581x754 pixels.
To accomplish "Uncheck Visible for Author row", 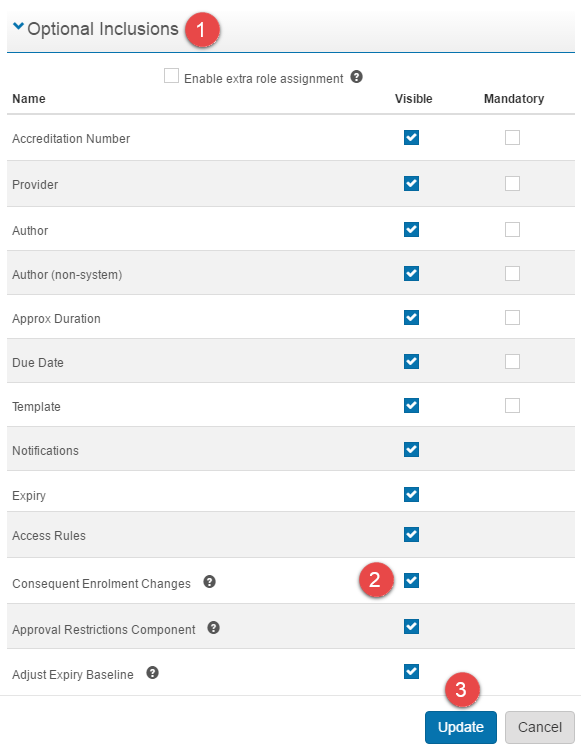I will 411,229.
